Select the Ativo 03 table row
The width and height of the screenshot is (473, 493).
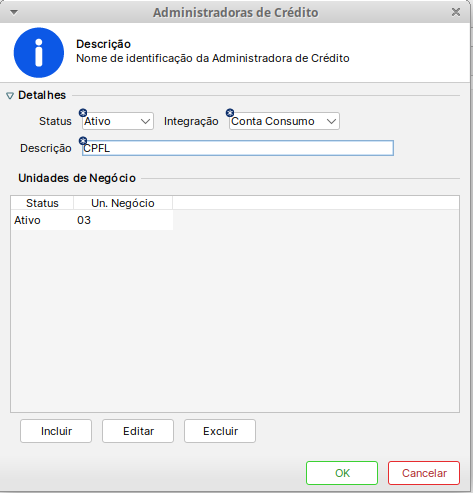92,220
